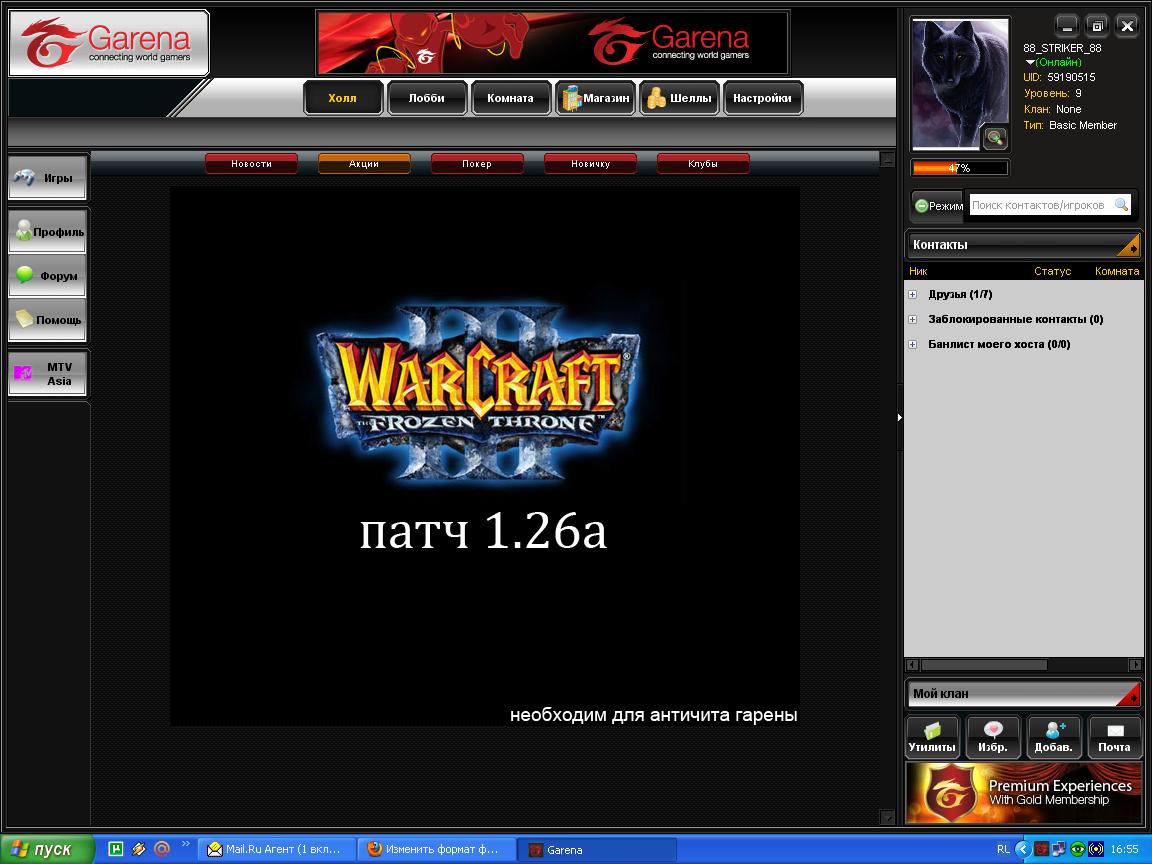1152x864 pixels.
Task: Toggle the Режим mode button
Action: [938, 206]
